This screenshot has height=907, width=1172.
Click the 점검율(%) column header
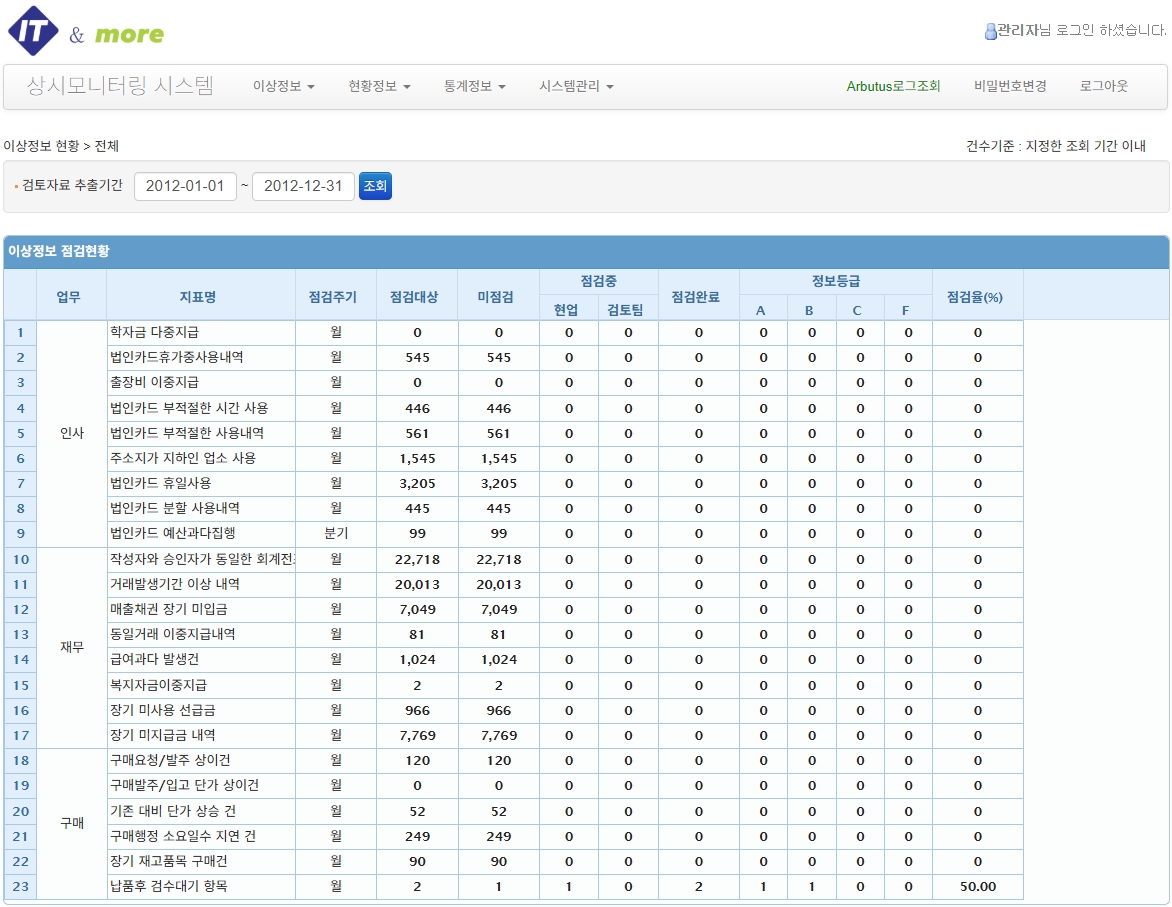[978, 296]
